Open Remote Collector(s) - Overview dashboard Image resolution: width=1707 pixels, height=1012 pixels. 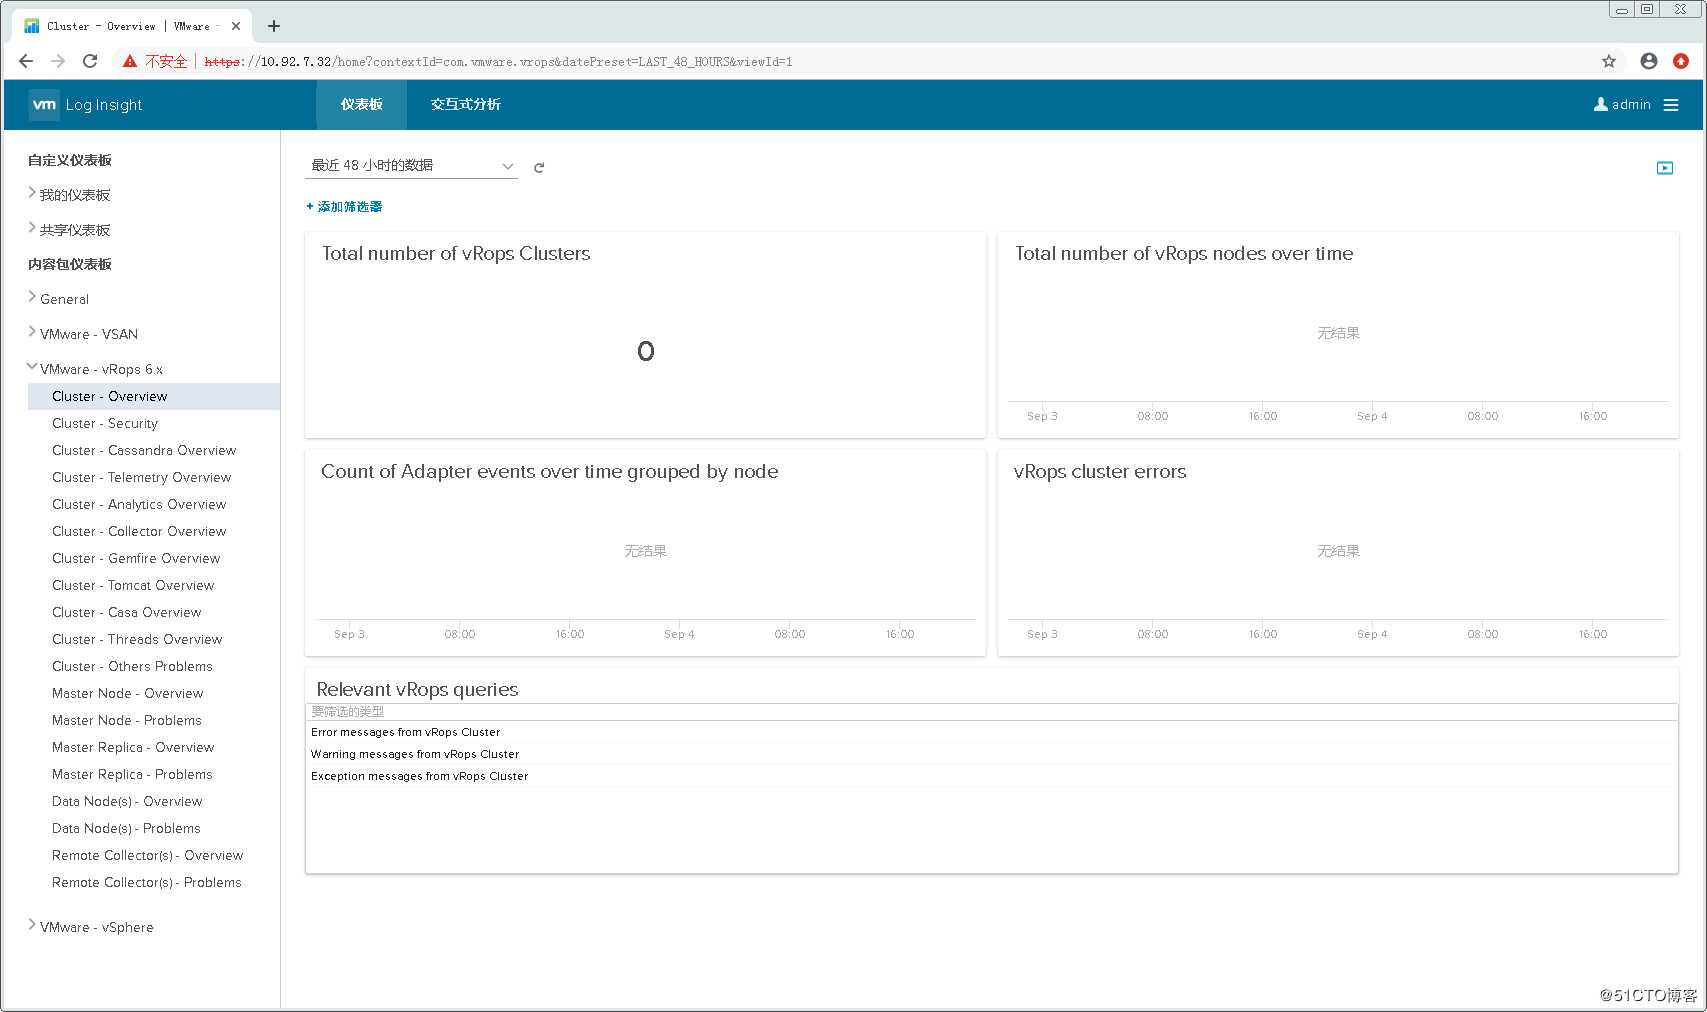[x=148, y=855]
